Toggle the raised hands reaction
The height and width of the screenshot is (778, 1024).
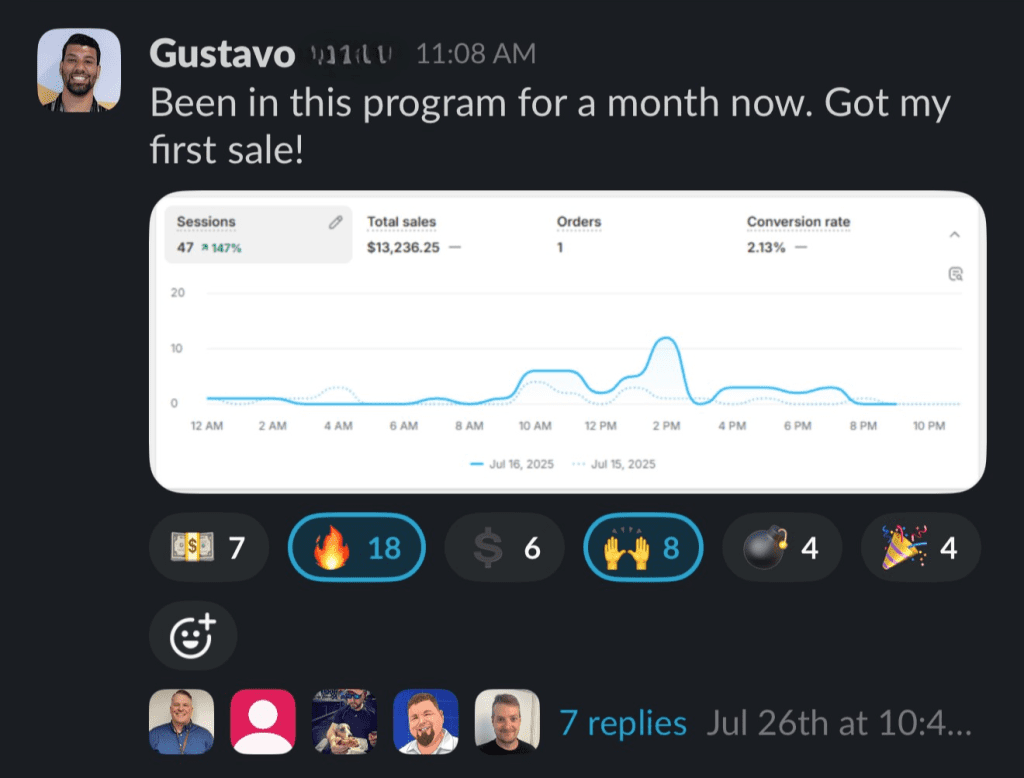[x=643, y=547]
